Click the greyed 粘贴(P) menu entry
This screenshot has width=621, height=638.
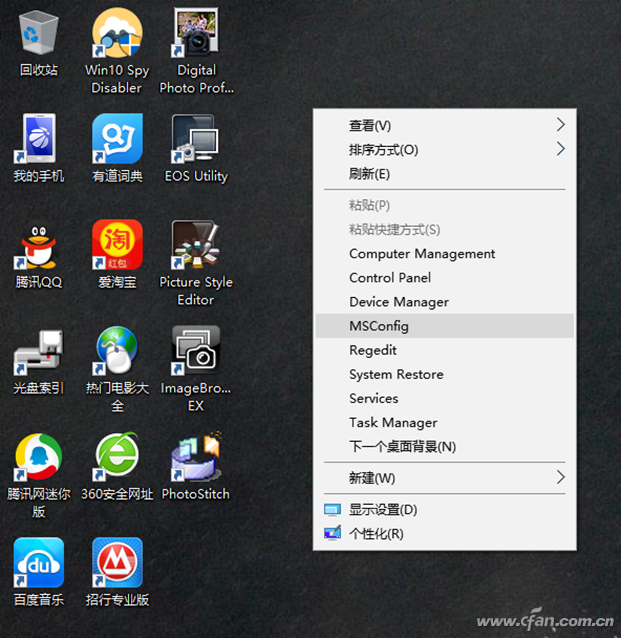click(x=445, y=205)
